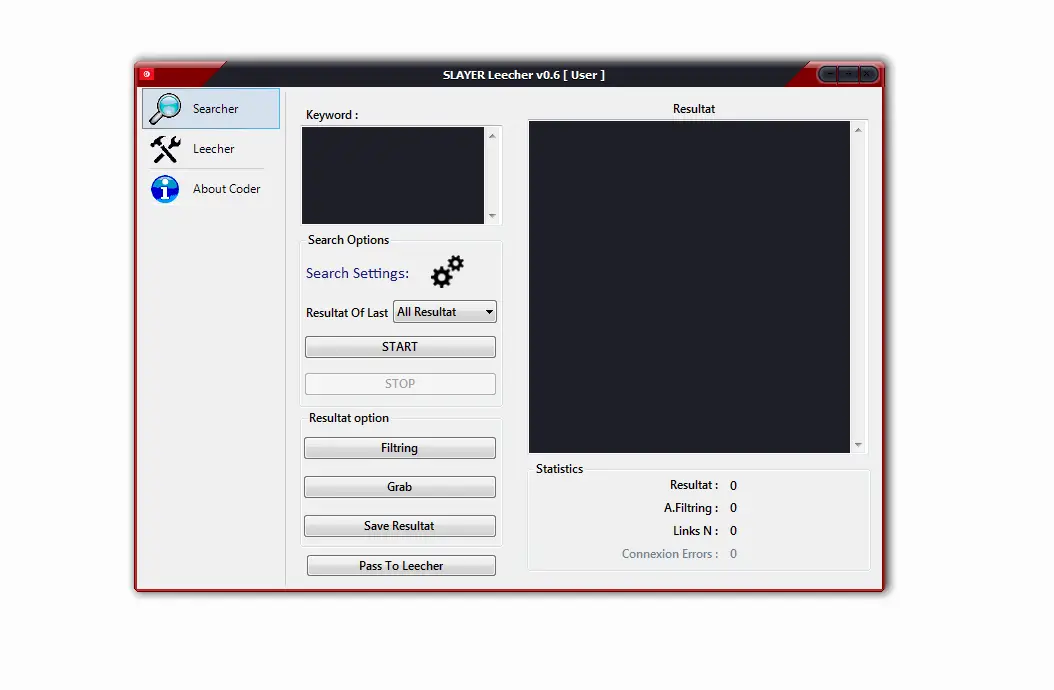Switch to the Leecher section

tap(213, 148)
